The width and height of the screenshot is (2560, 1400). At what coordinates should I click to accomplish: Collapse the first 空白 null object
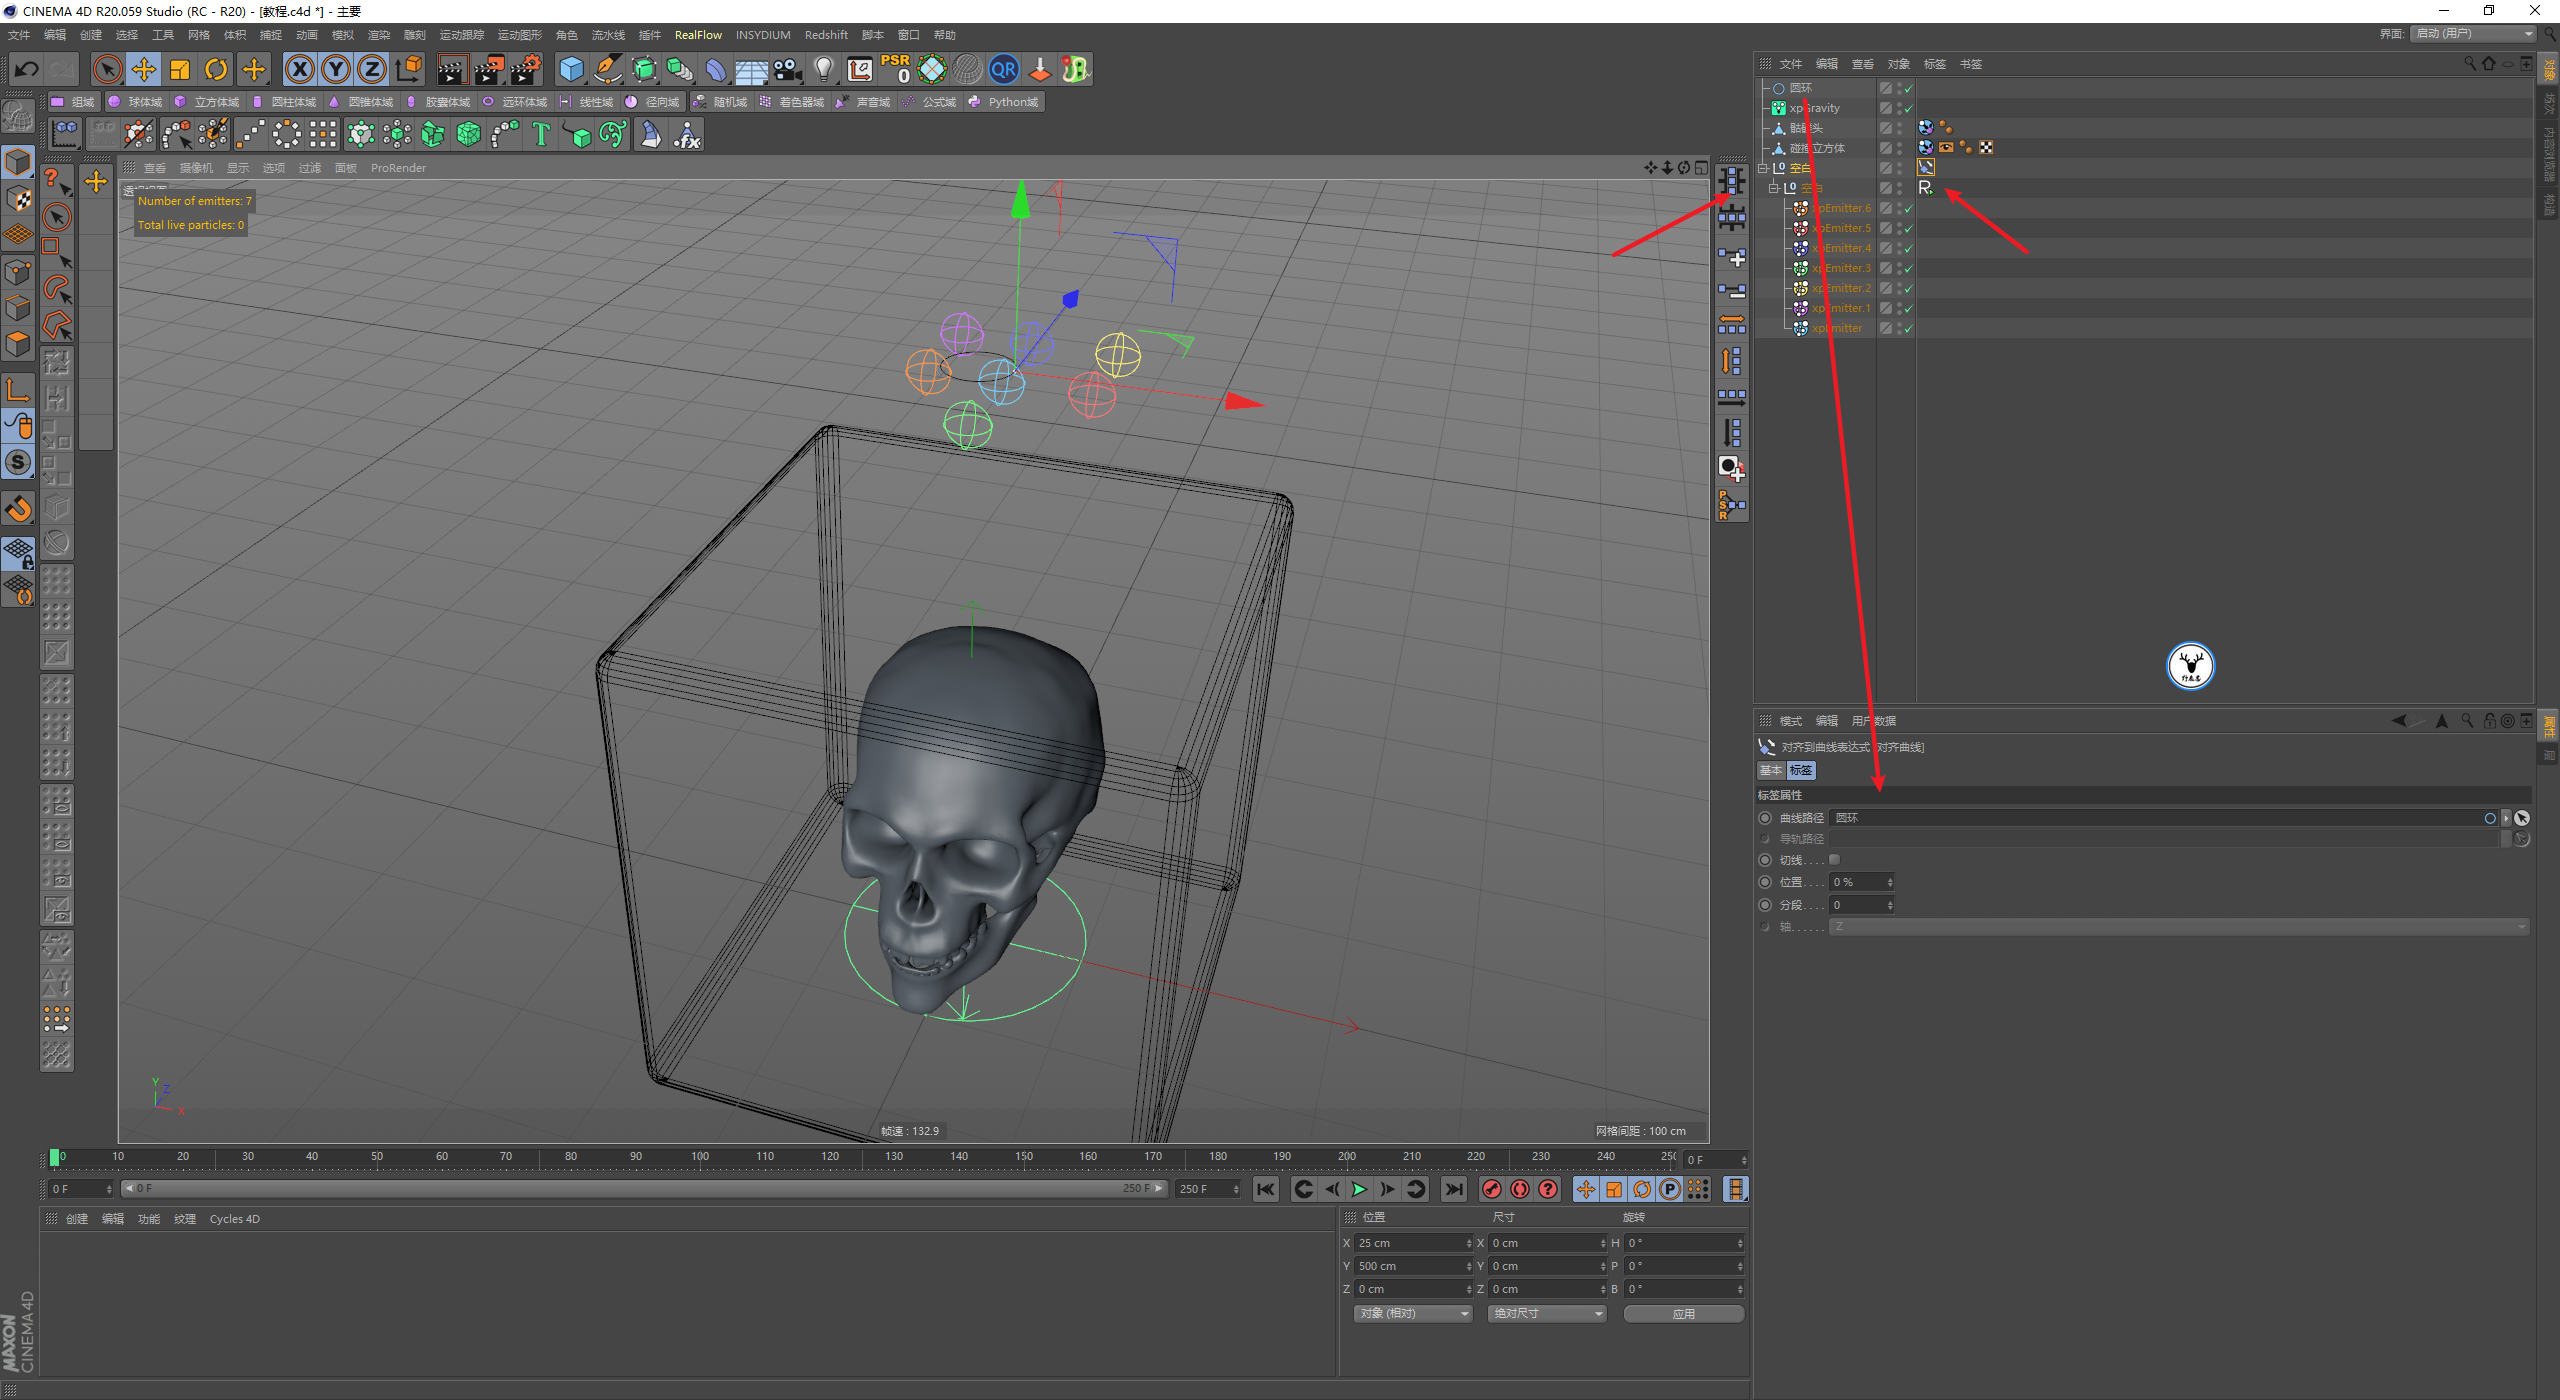tap(1764, 168)
